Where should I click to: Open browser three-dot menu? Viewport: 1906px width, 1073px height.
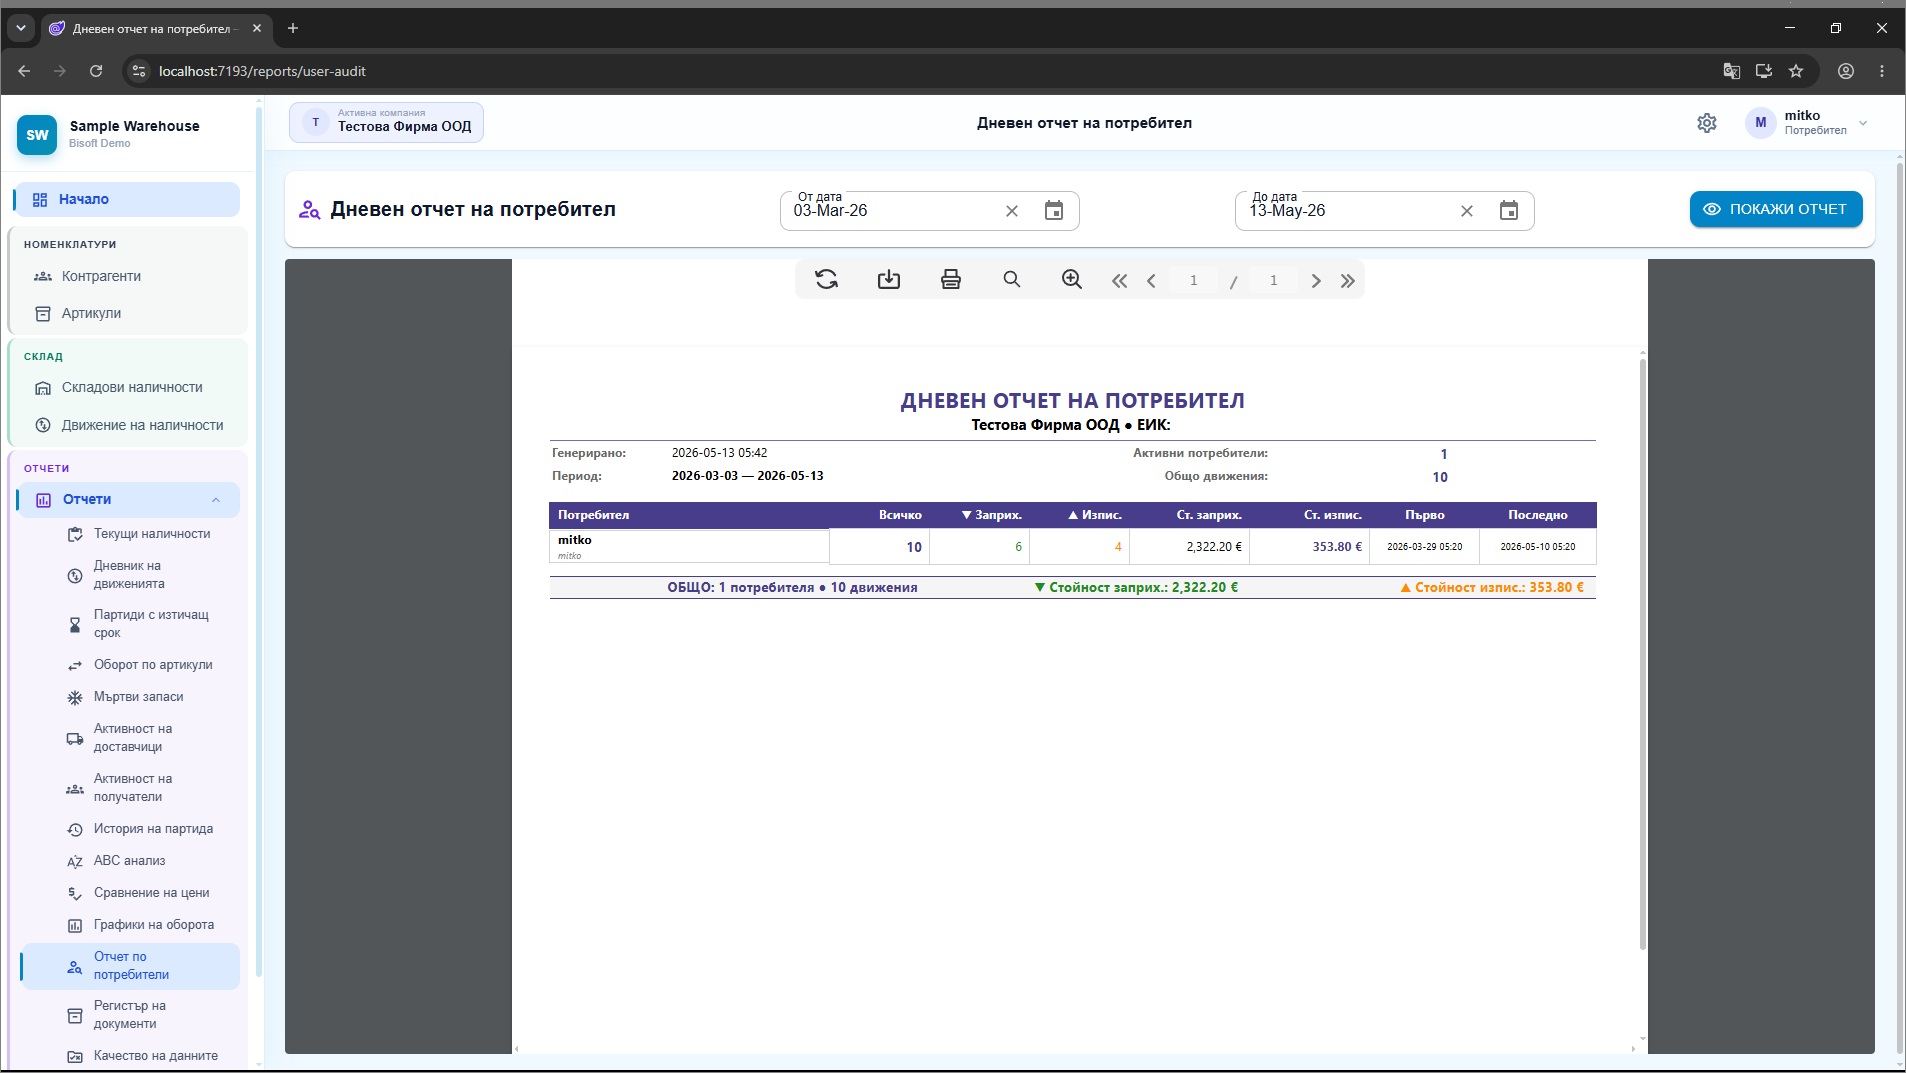(x=1882, y=71)
